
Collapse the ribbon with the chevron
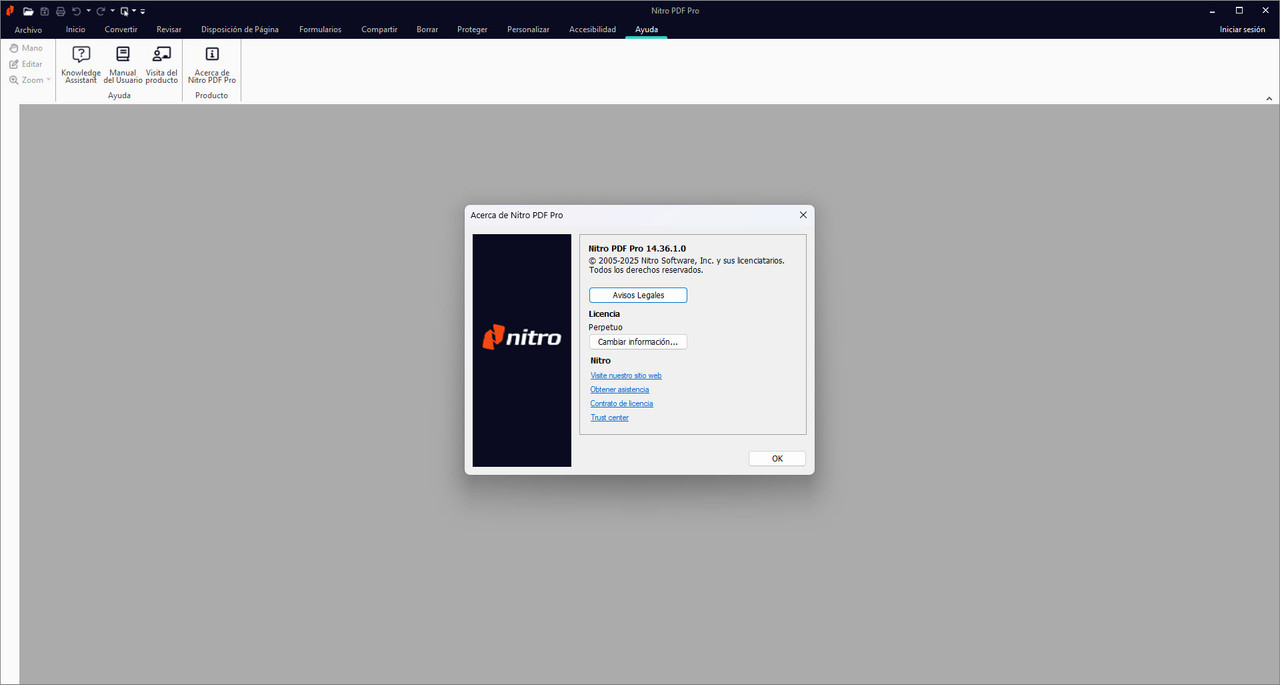(1270, 98)
